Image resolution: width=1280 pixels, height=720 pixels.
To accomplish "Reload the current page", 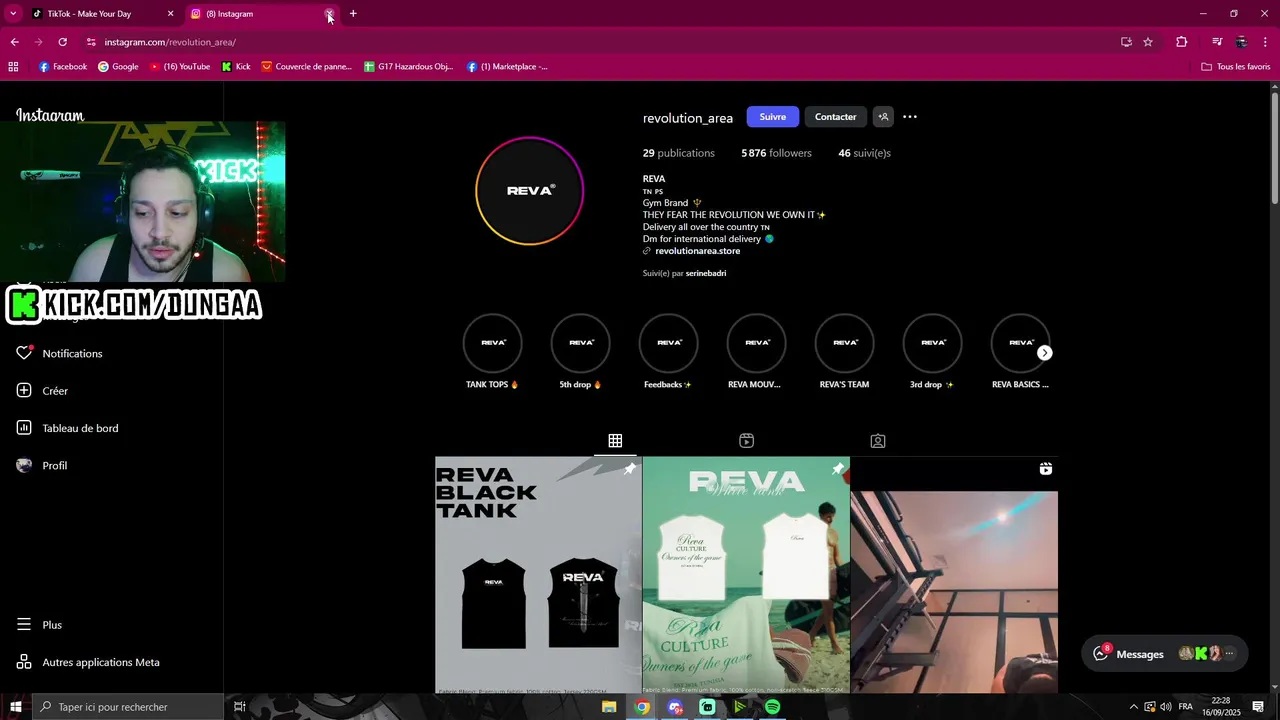I will (62, 42).
